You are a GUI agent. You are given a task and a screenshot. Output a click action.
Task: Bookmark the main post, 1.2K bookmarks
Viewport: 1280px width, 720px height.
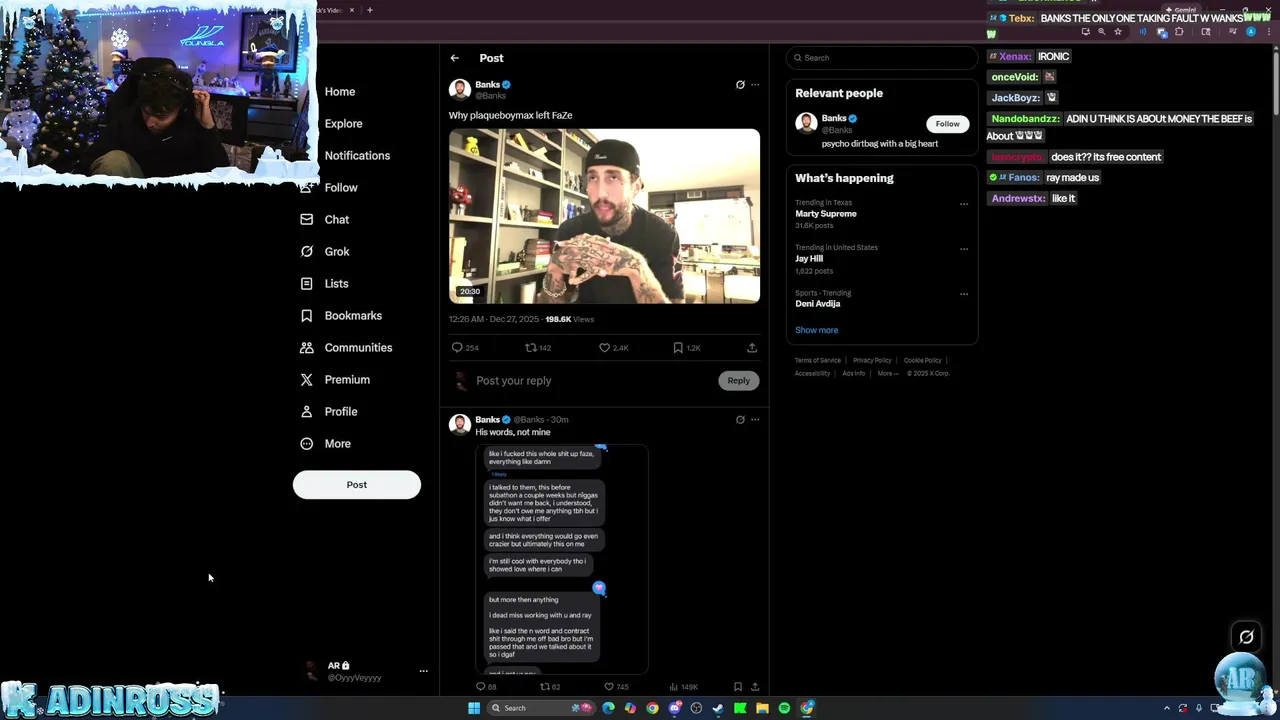tap(678, 348)
